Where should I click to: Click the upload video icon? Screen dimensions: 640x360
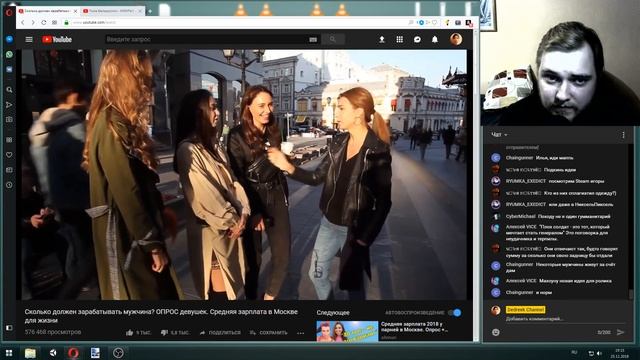click(x=382, y=39)
